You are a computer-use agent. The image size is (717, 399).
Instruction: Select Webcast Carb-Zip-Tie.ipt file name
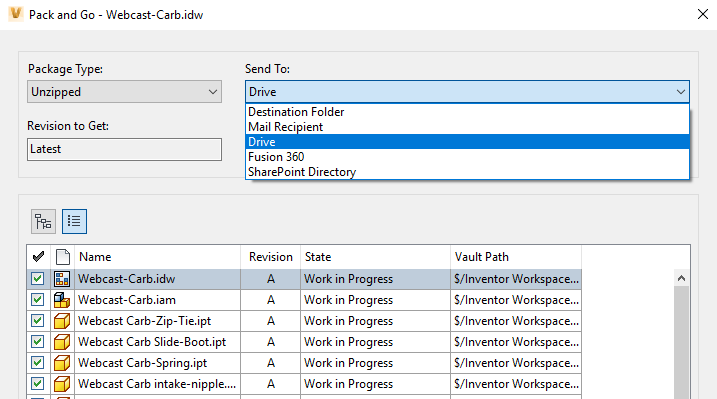pos(144,321)
